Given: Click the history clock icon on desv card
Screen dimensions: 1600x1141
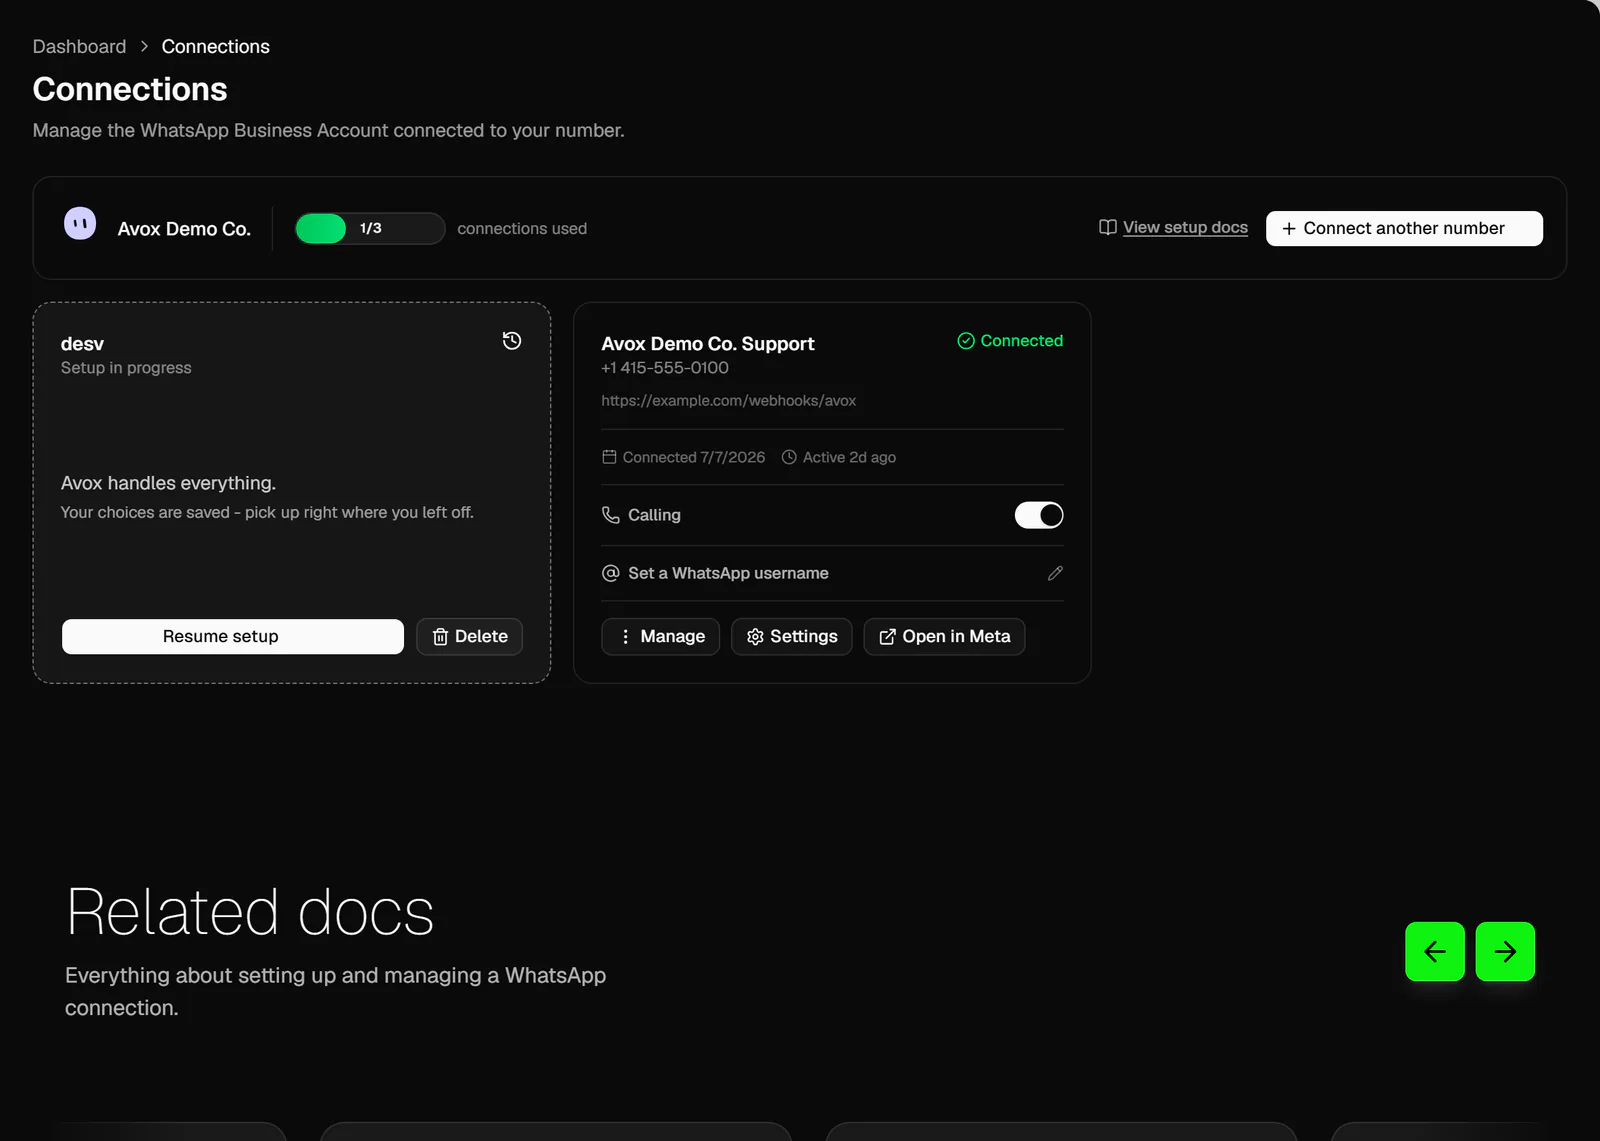Looking at the screenshot, I should pyautogui.click(x=511, y=341).
